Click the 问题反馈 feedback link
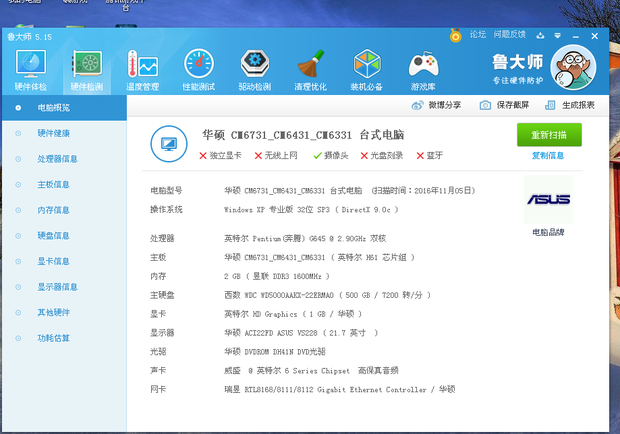The width and height of the screenshot is (620, 434). point(510,35)
